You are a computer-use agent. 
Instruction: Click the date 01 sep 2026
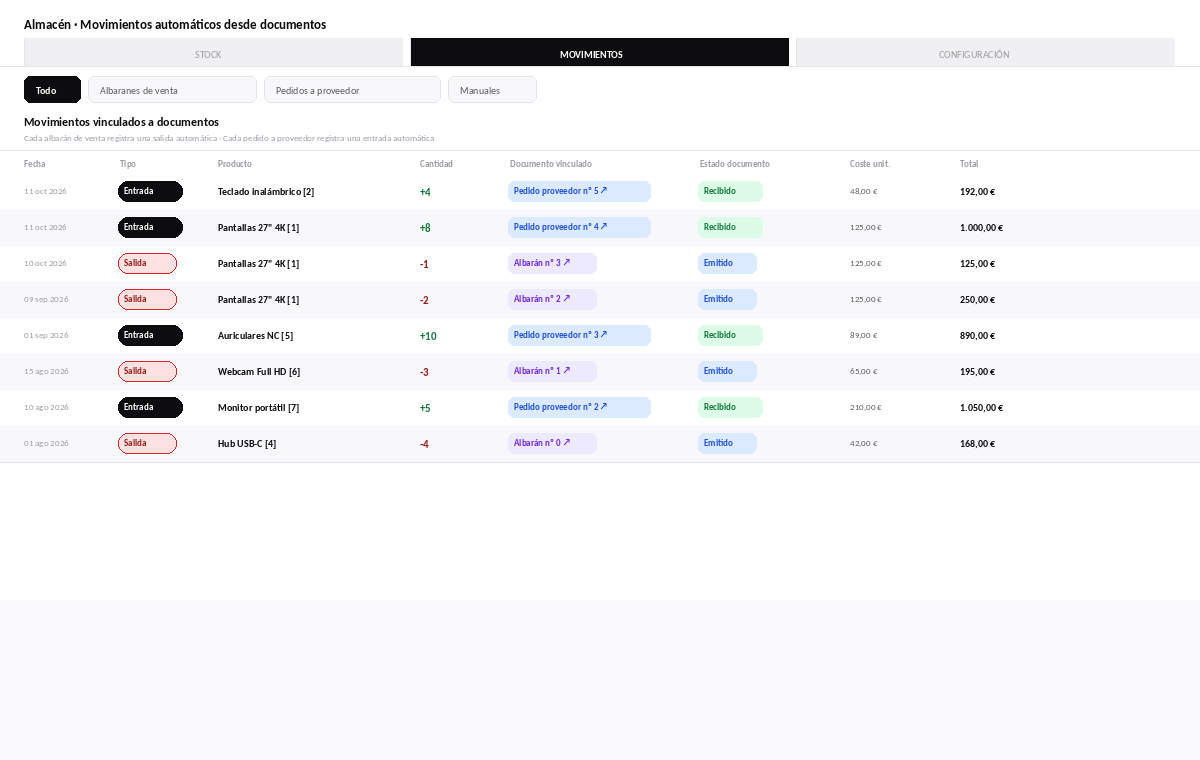tap(46, 336)
